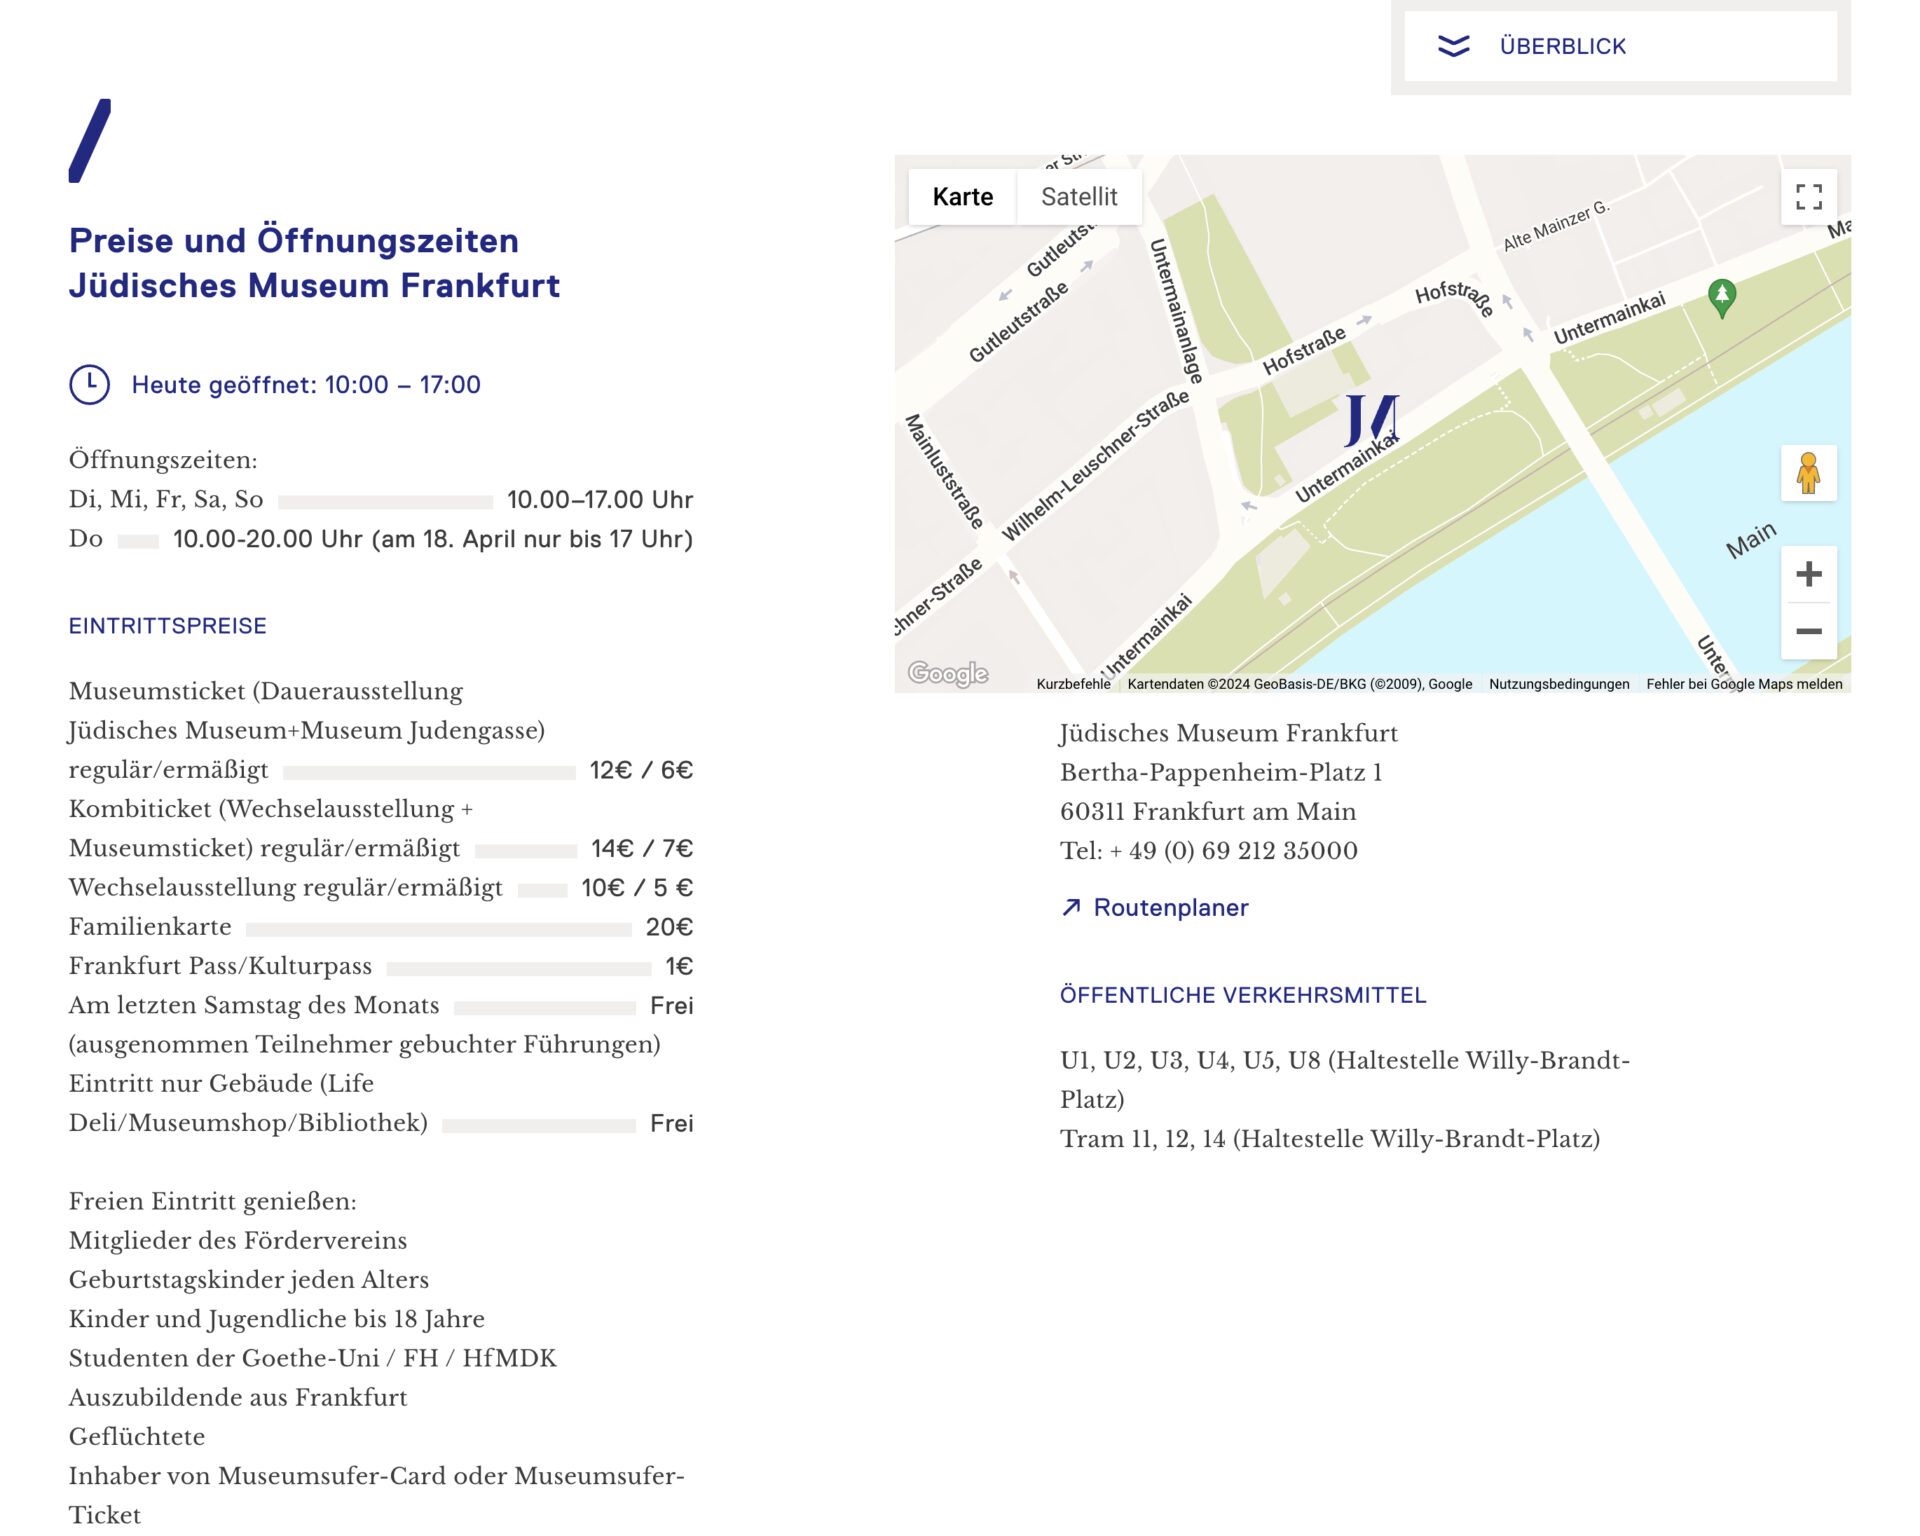Screen dimensions: 1920x1536
Task: Click the fullscreen map icon
Action: coord(1808,197)
